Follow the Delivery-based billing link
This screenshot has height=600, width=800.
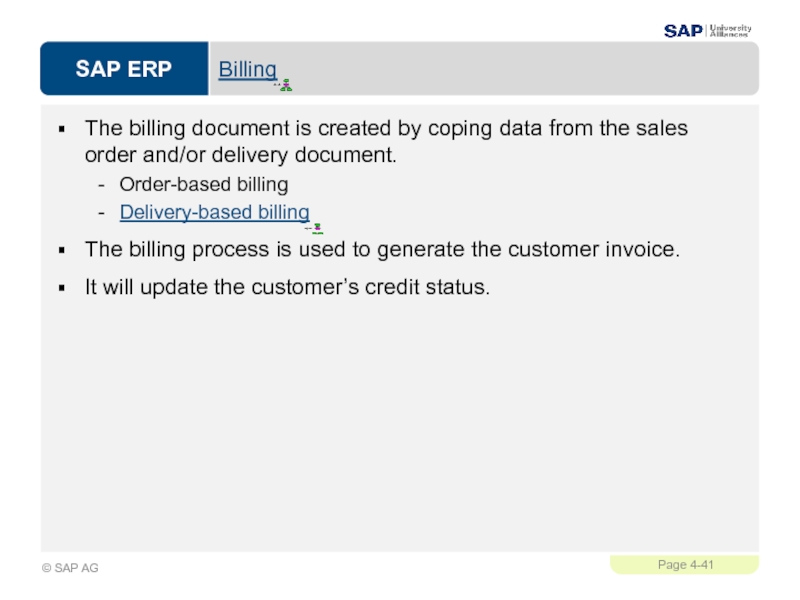214,212
